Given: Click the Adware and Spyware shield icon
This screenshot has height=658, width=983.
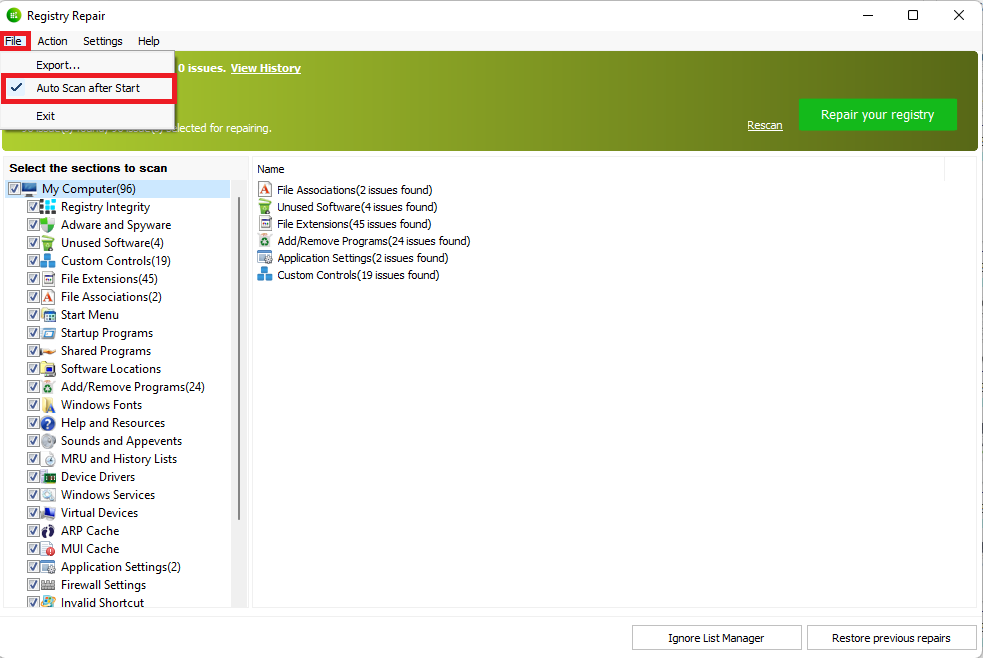Looking at the screenshot, I should tap(48, 225).
